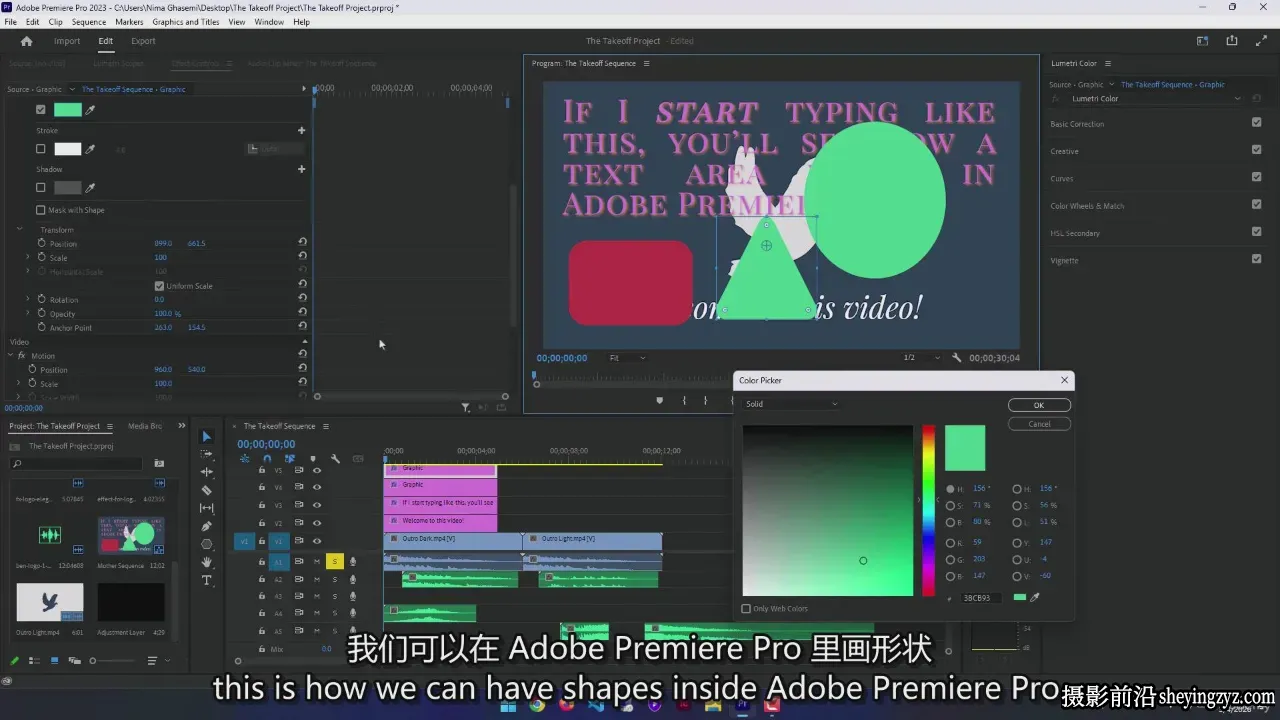Pick fill color with the eyedropper
The width and height of the screenshot is (1280, 720).
(x=90, y=110)
